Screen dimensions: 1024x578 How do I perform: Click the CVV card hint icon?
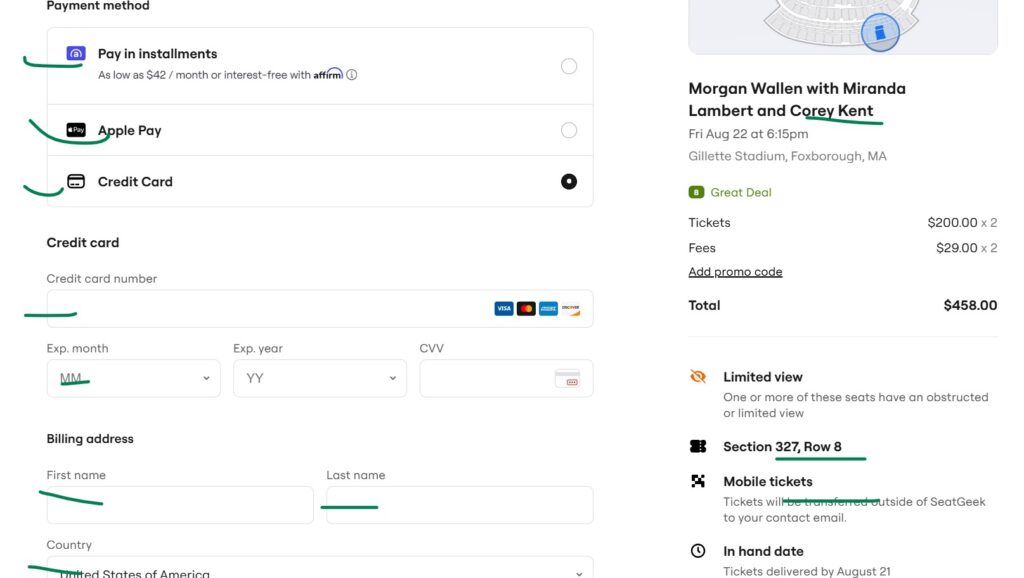[567, 378]
